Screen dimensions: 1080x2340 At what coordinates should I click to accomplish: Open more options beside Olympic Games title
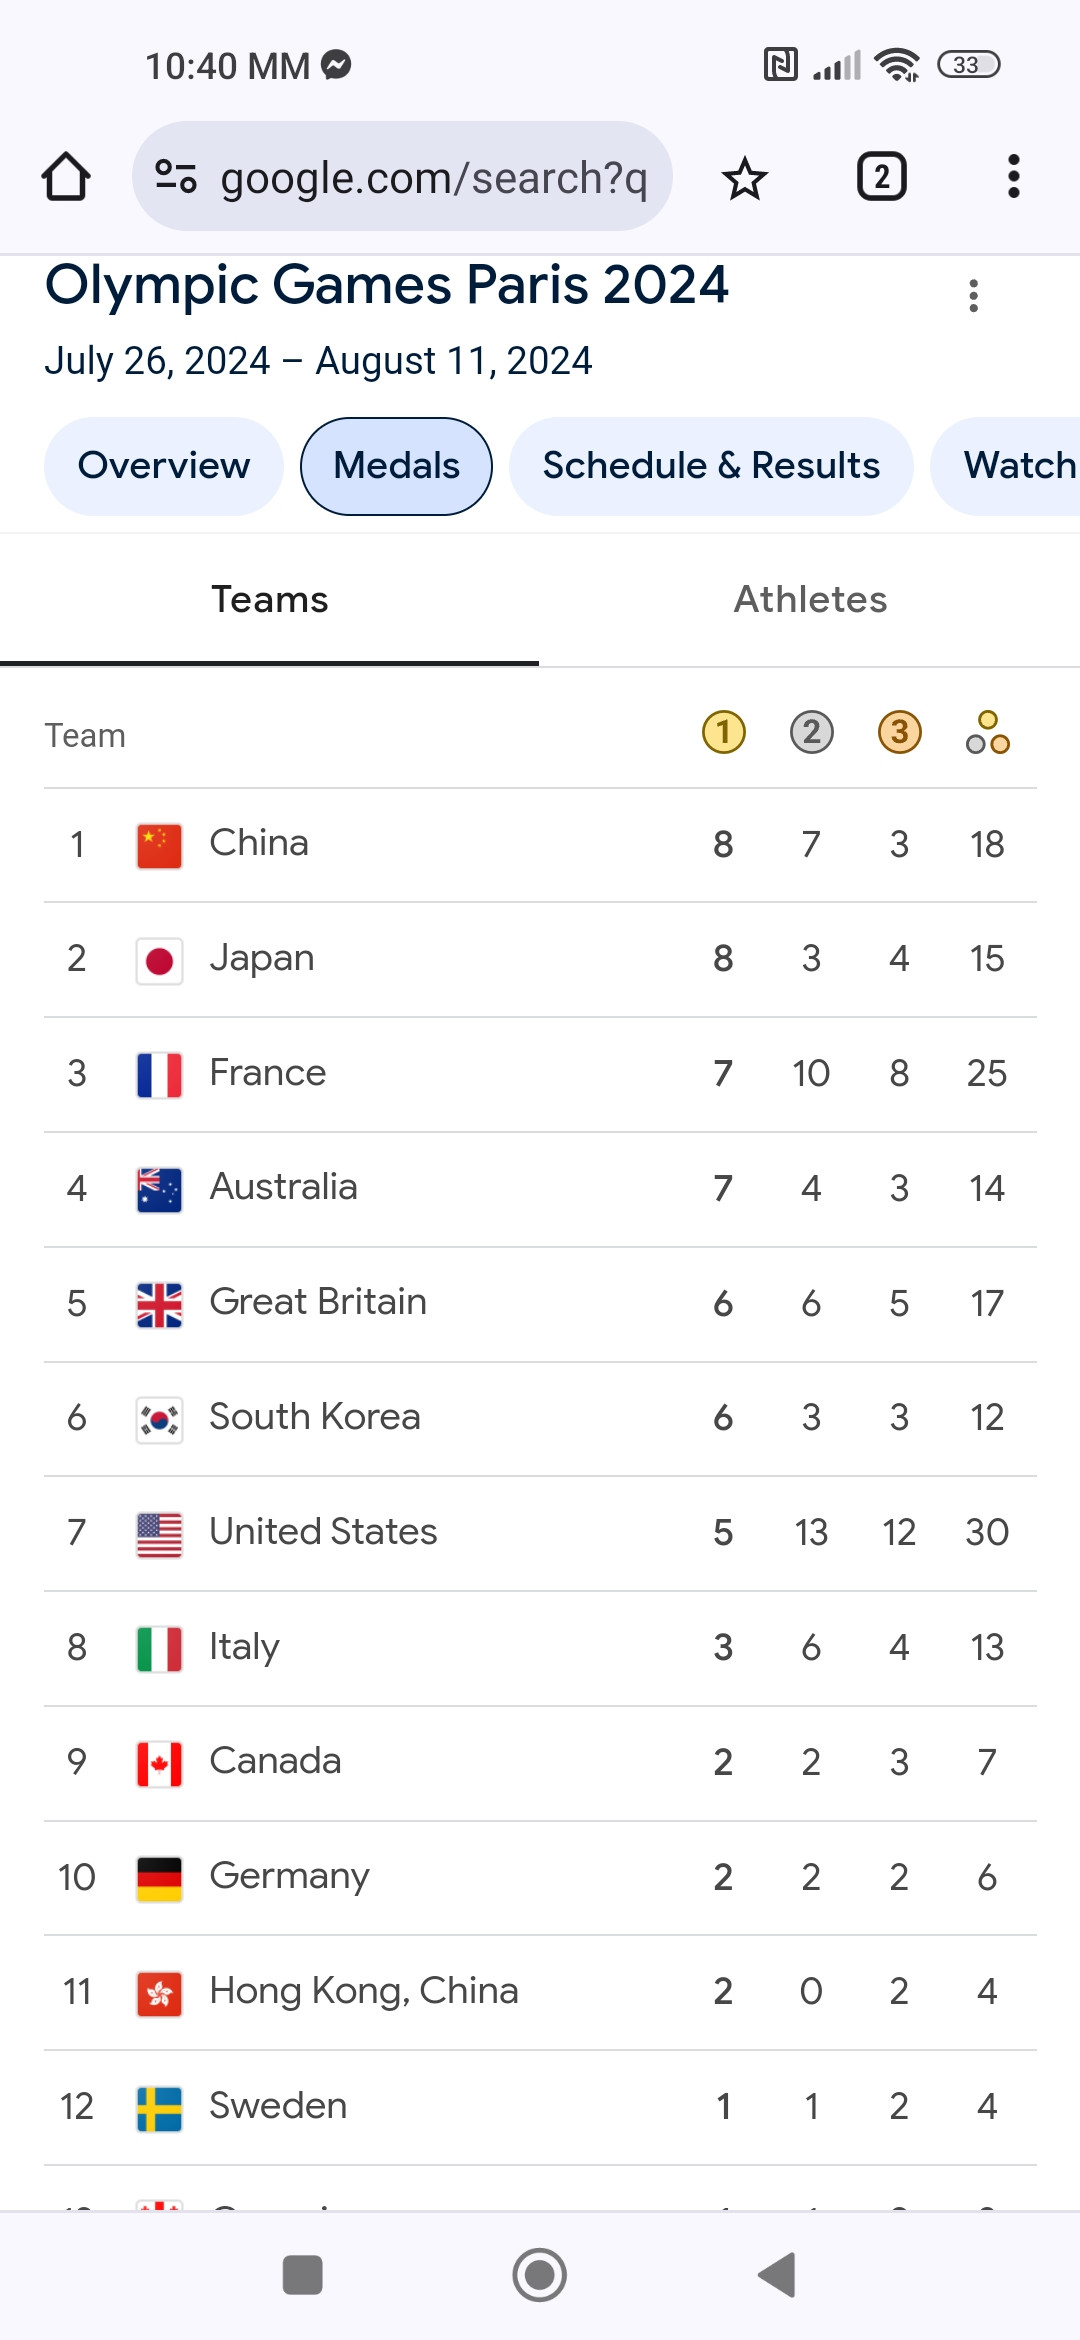[x=973, y=296]
